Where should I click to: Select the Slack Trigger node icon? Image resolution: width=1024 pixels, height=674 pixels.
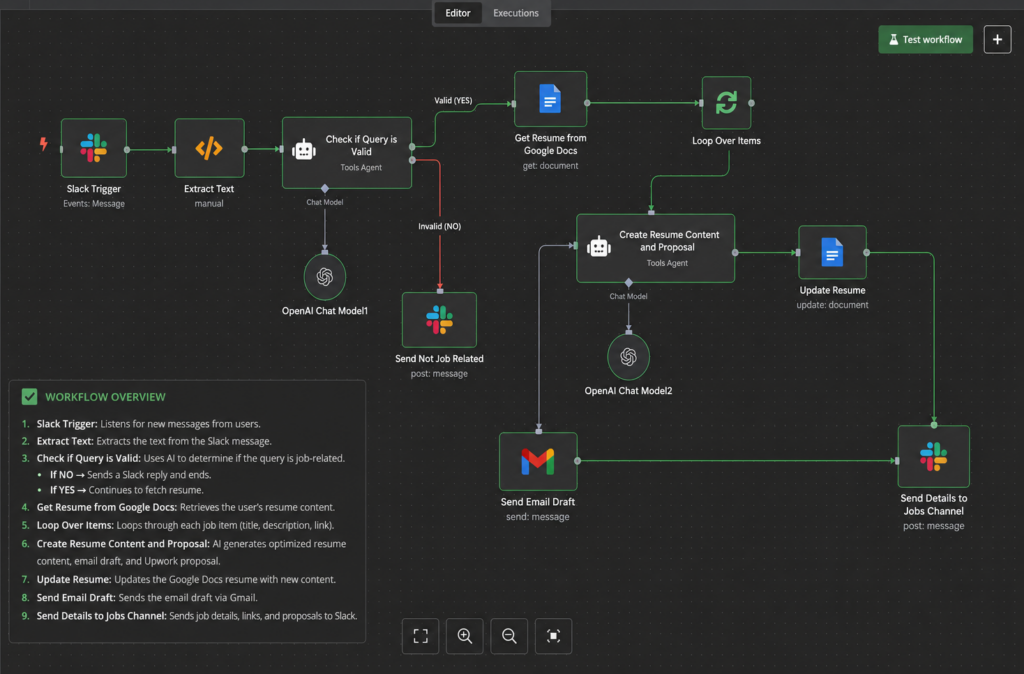click(x=94, y=148)
